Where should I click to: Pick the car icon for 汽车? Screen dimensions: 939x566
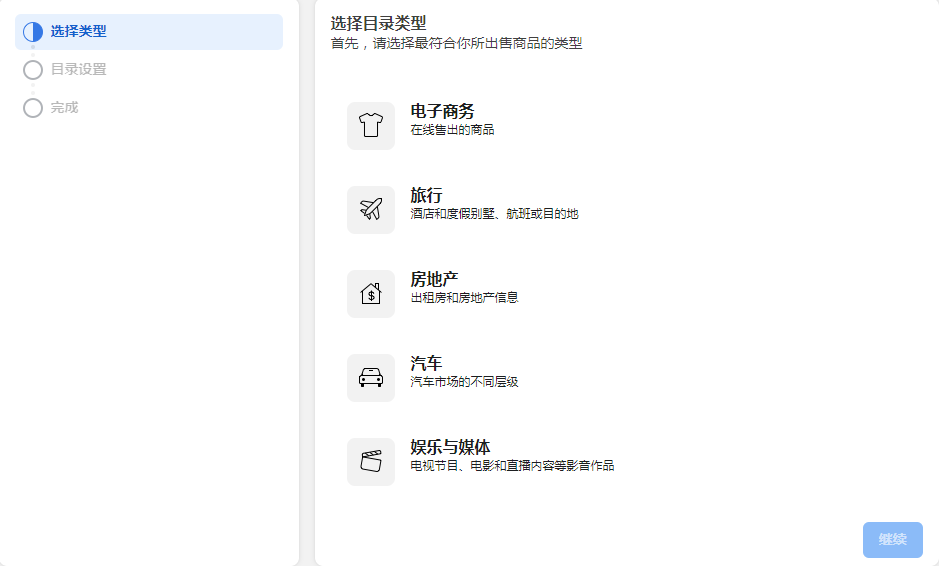371,378
